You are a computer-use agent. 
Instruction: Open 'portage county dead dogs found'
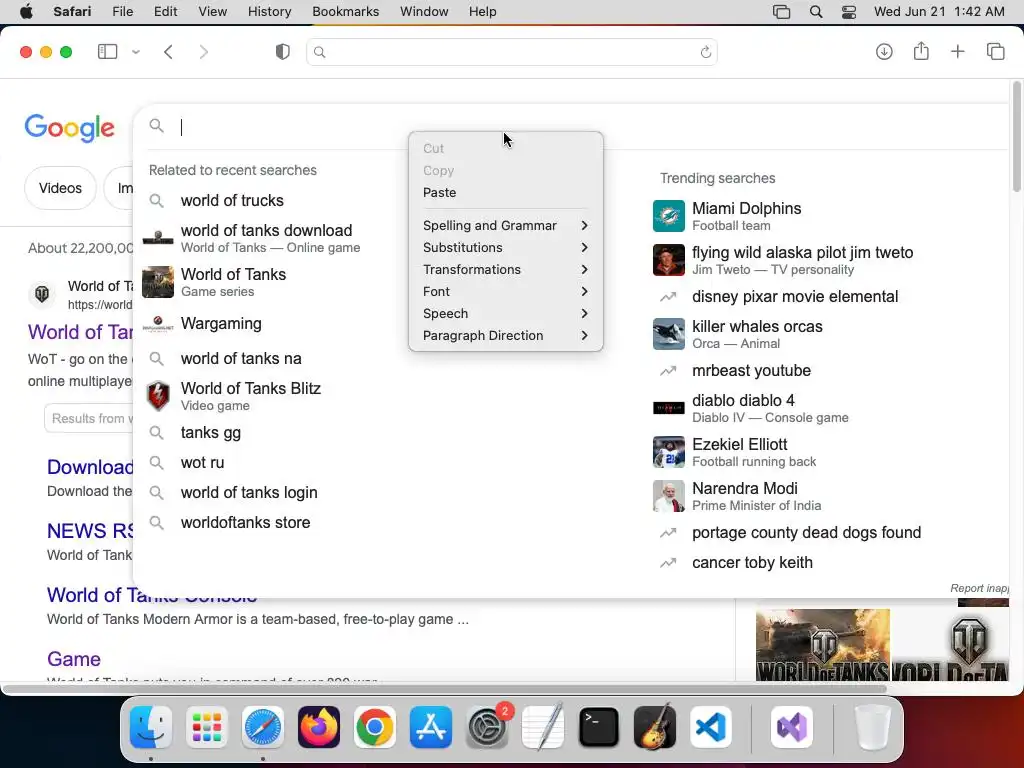807,533
